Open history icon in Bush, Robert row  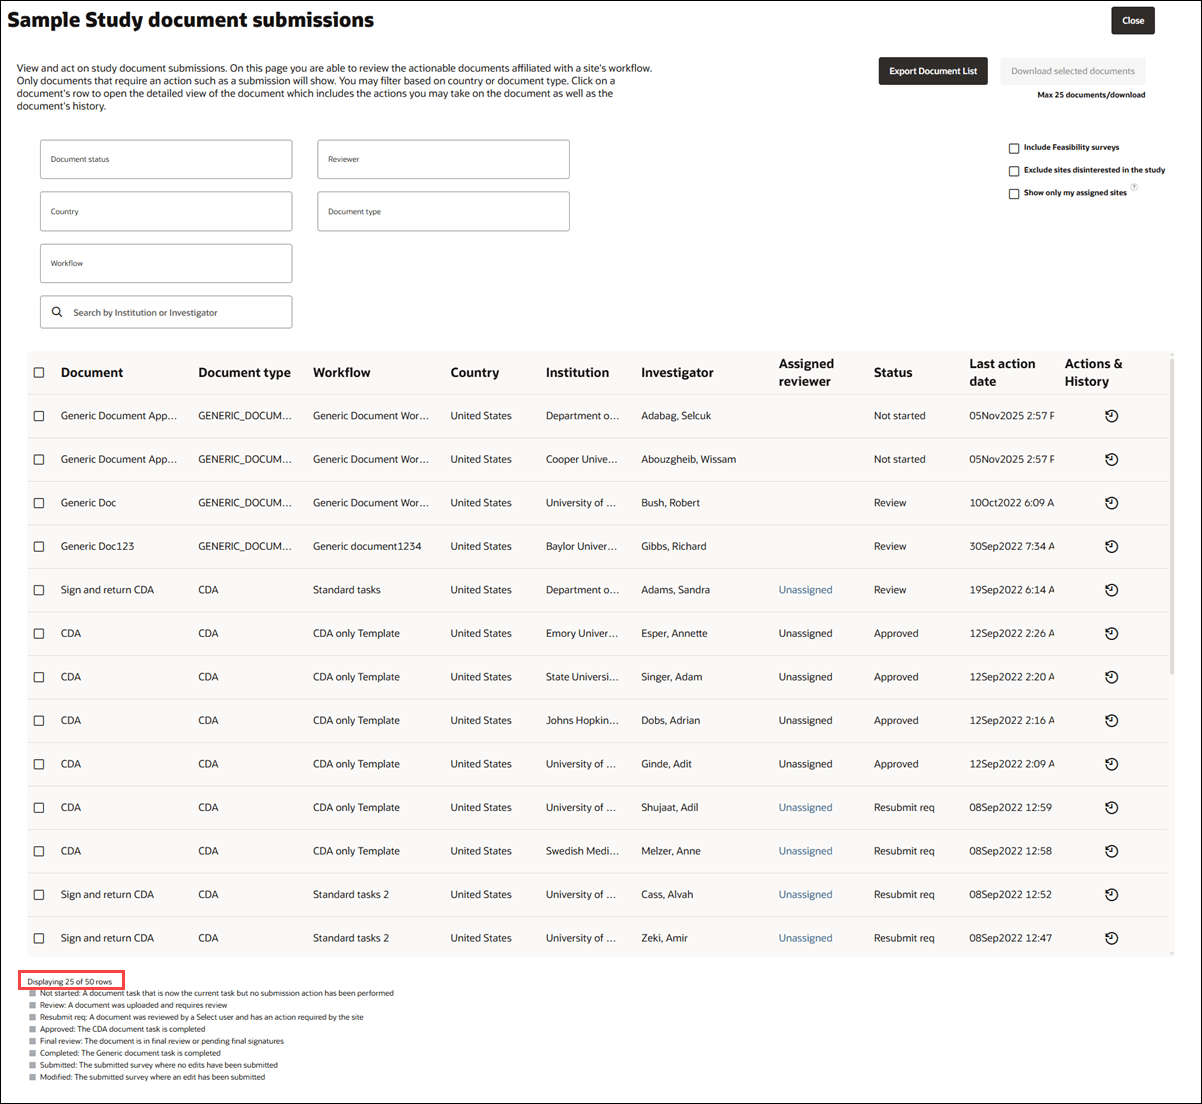[x=1111, y=503]
